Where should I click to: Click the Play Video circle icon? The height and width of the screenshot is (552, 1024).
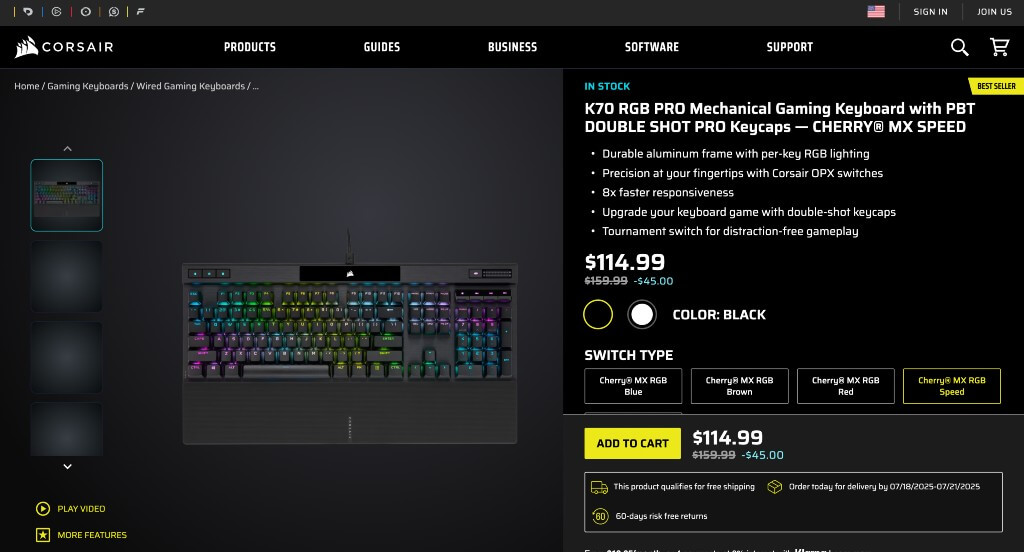click(x=43, y=509)
